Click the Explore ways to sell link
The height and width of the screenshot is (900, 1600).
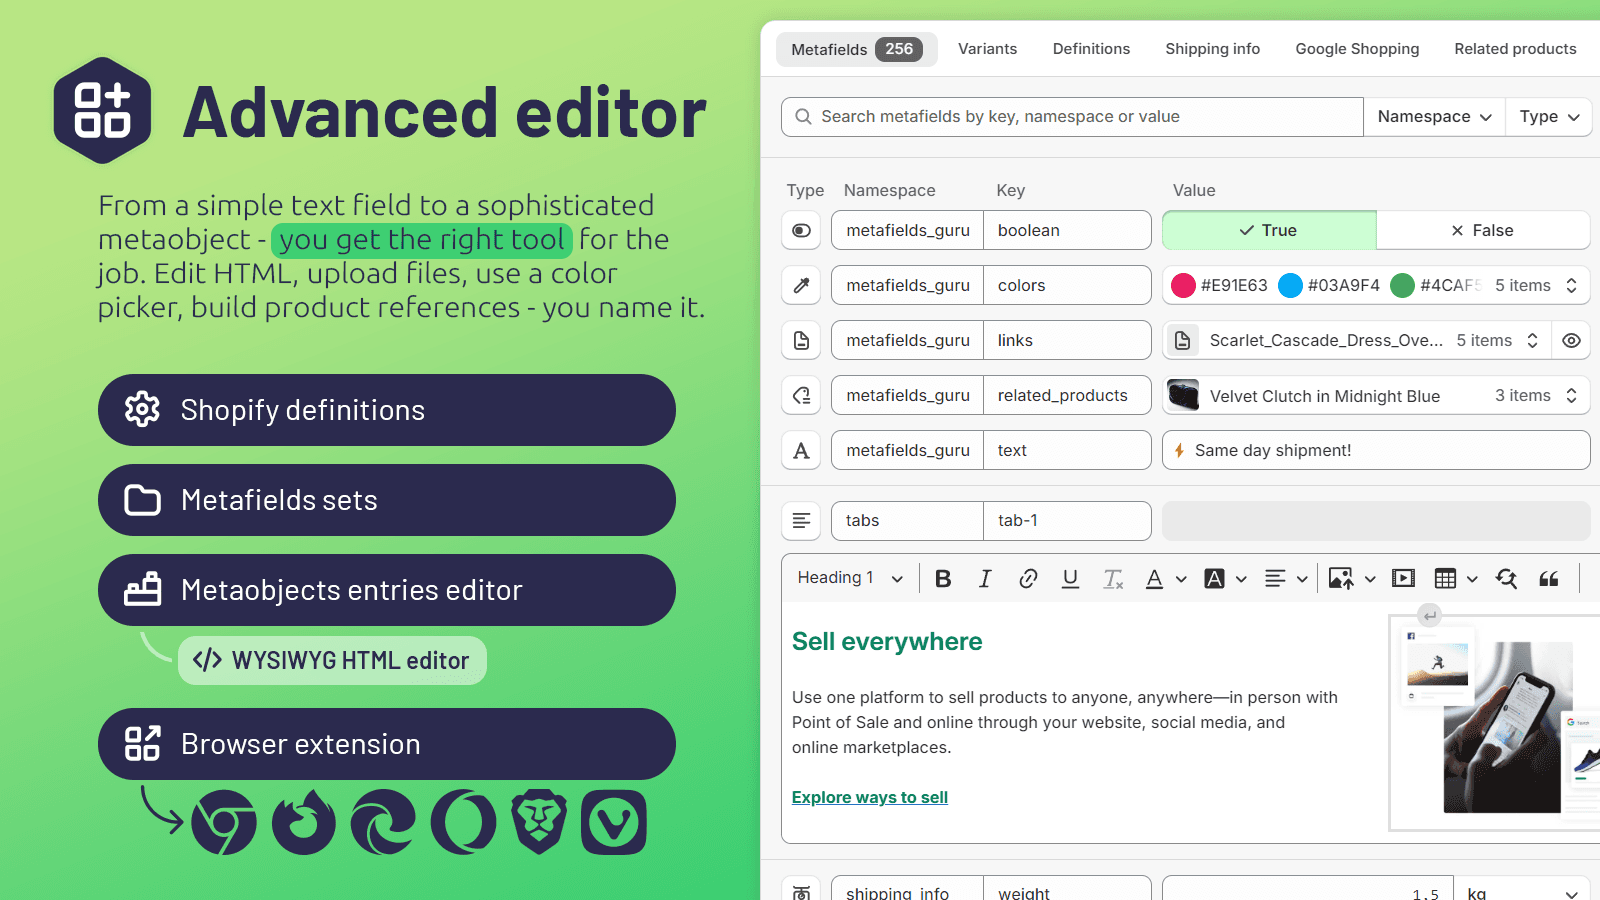(x=869, y=797)
